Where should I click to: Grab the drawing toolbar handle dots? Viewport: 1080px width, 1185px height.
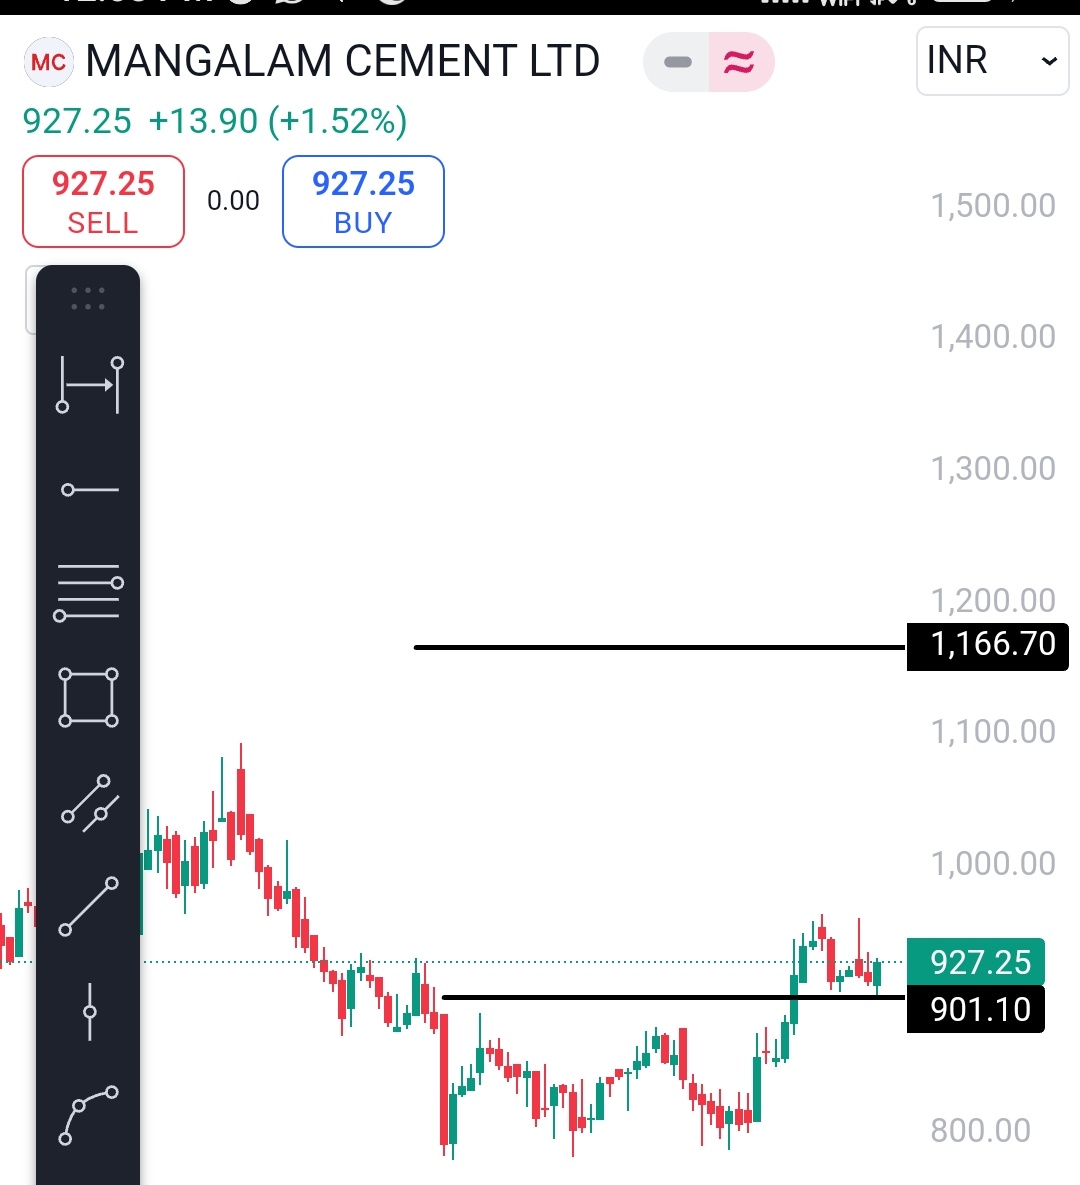click(88, 299)
